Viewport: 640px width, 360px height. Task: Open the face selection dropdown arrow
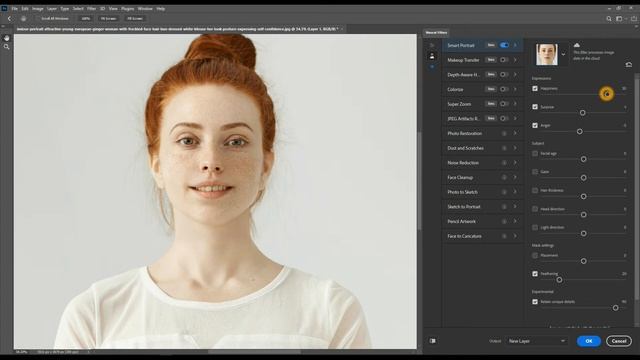[564, 54]
